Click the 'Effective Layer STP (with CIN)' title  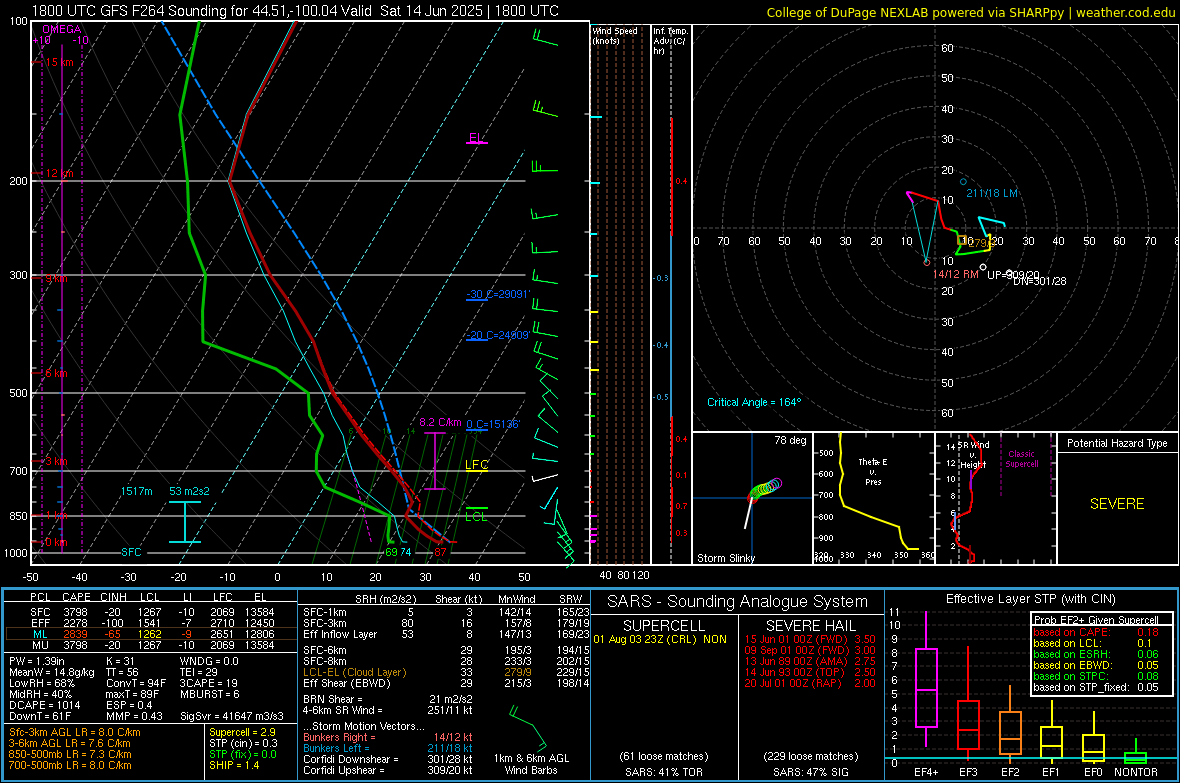click(1030, 599)
